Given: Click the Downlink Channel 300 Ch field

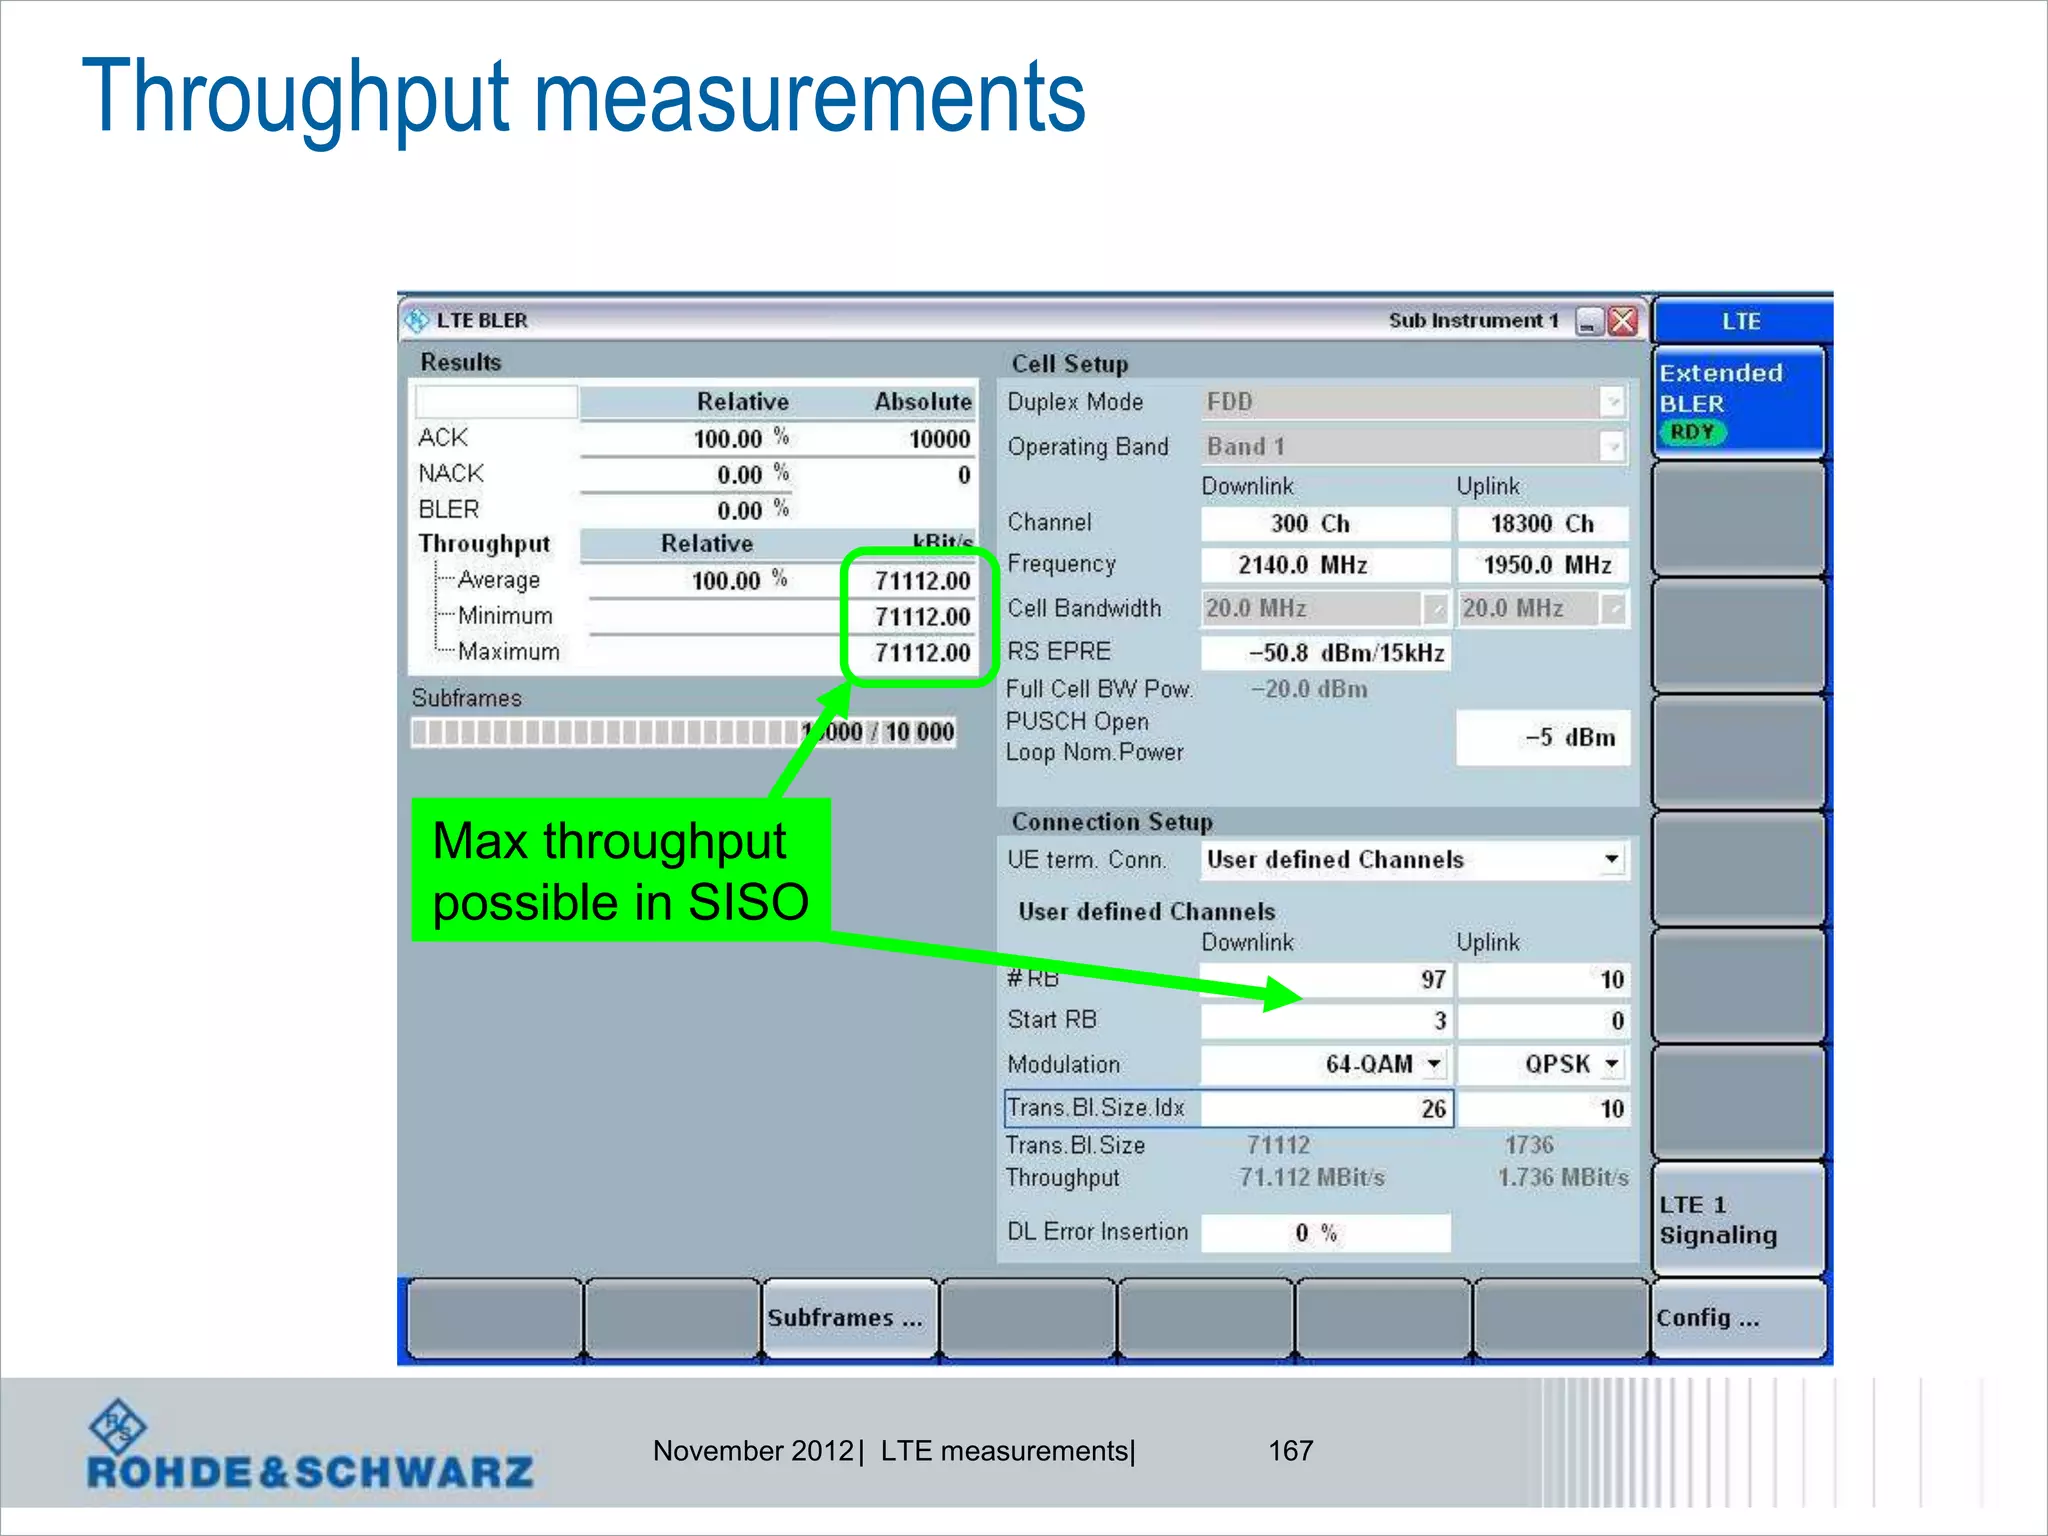Looking at the screenshot, I should (x=1325, y=523).
